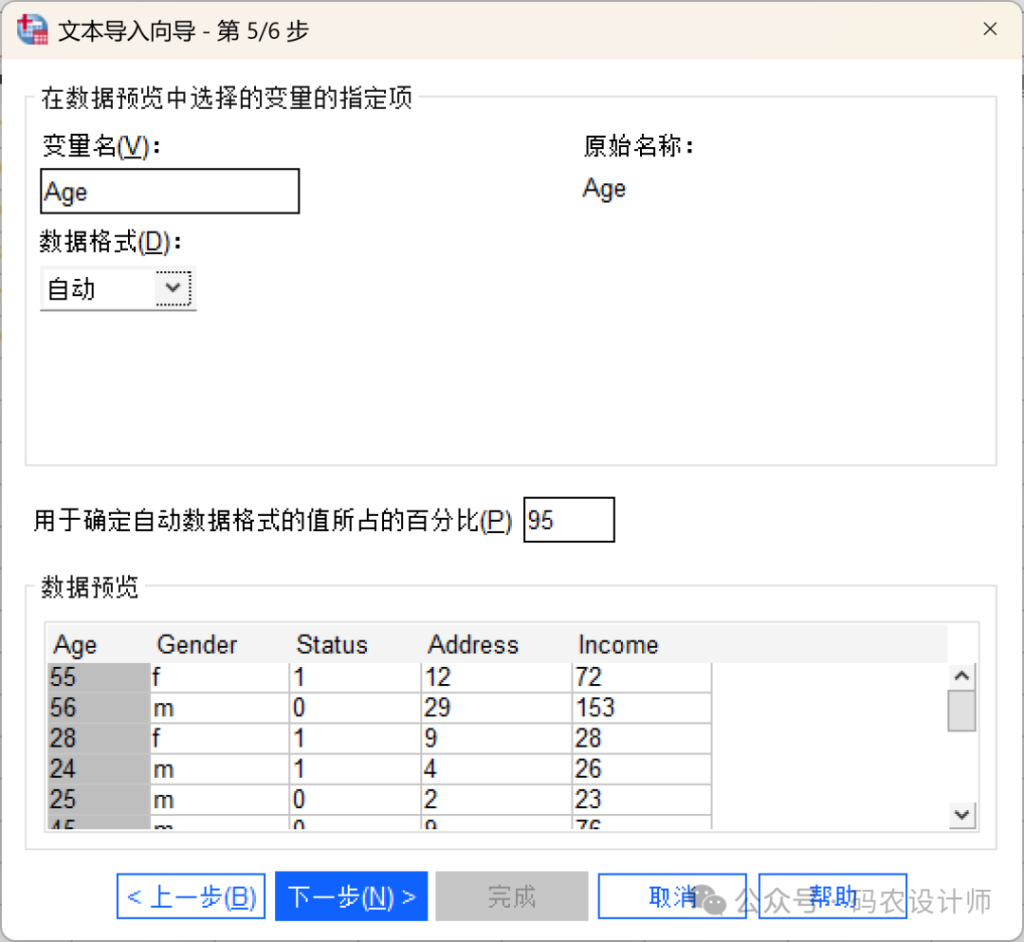This screenshot has height=942, width=1024.
Task: Select the Gender column header in preview
Action: point(197,645)
